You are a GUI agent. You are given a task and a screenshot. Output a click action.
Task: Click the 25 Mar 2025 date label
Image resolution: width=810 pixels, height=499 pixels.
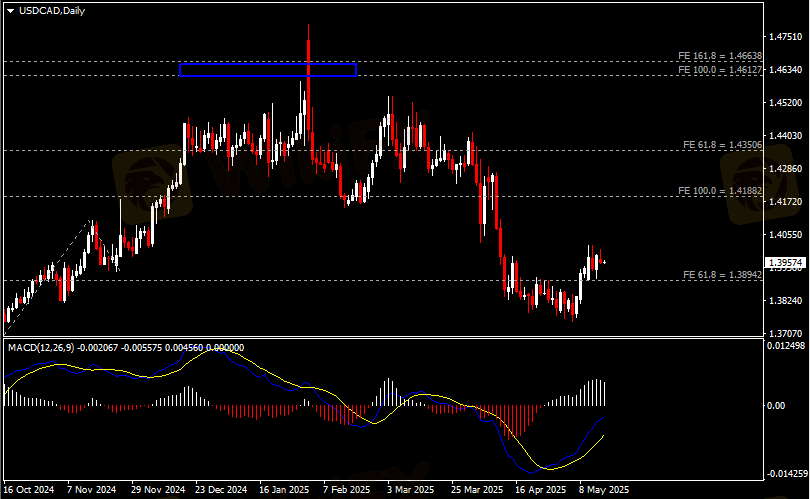click(x=477, y=490)
